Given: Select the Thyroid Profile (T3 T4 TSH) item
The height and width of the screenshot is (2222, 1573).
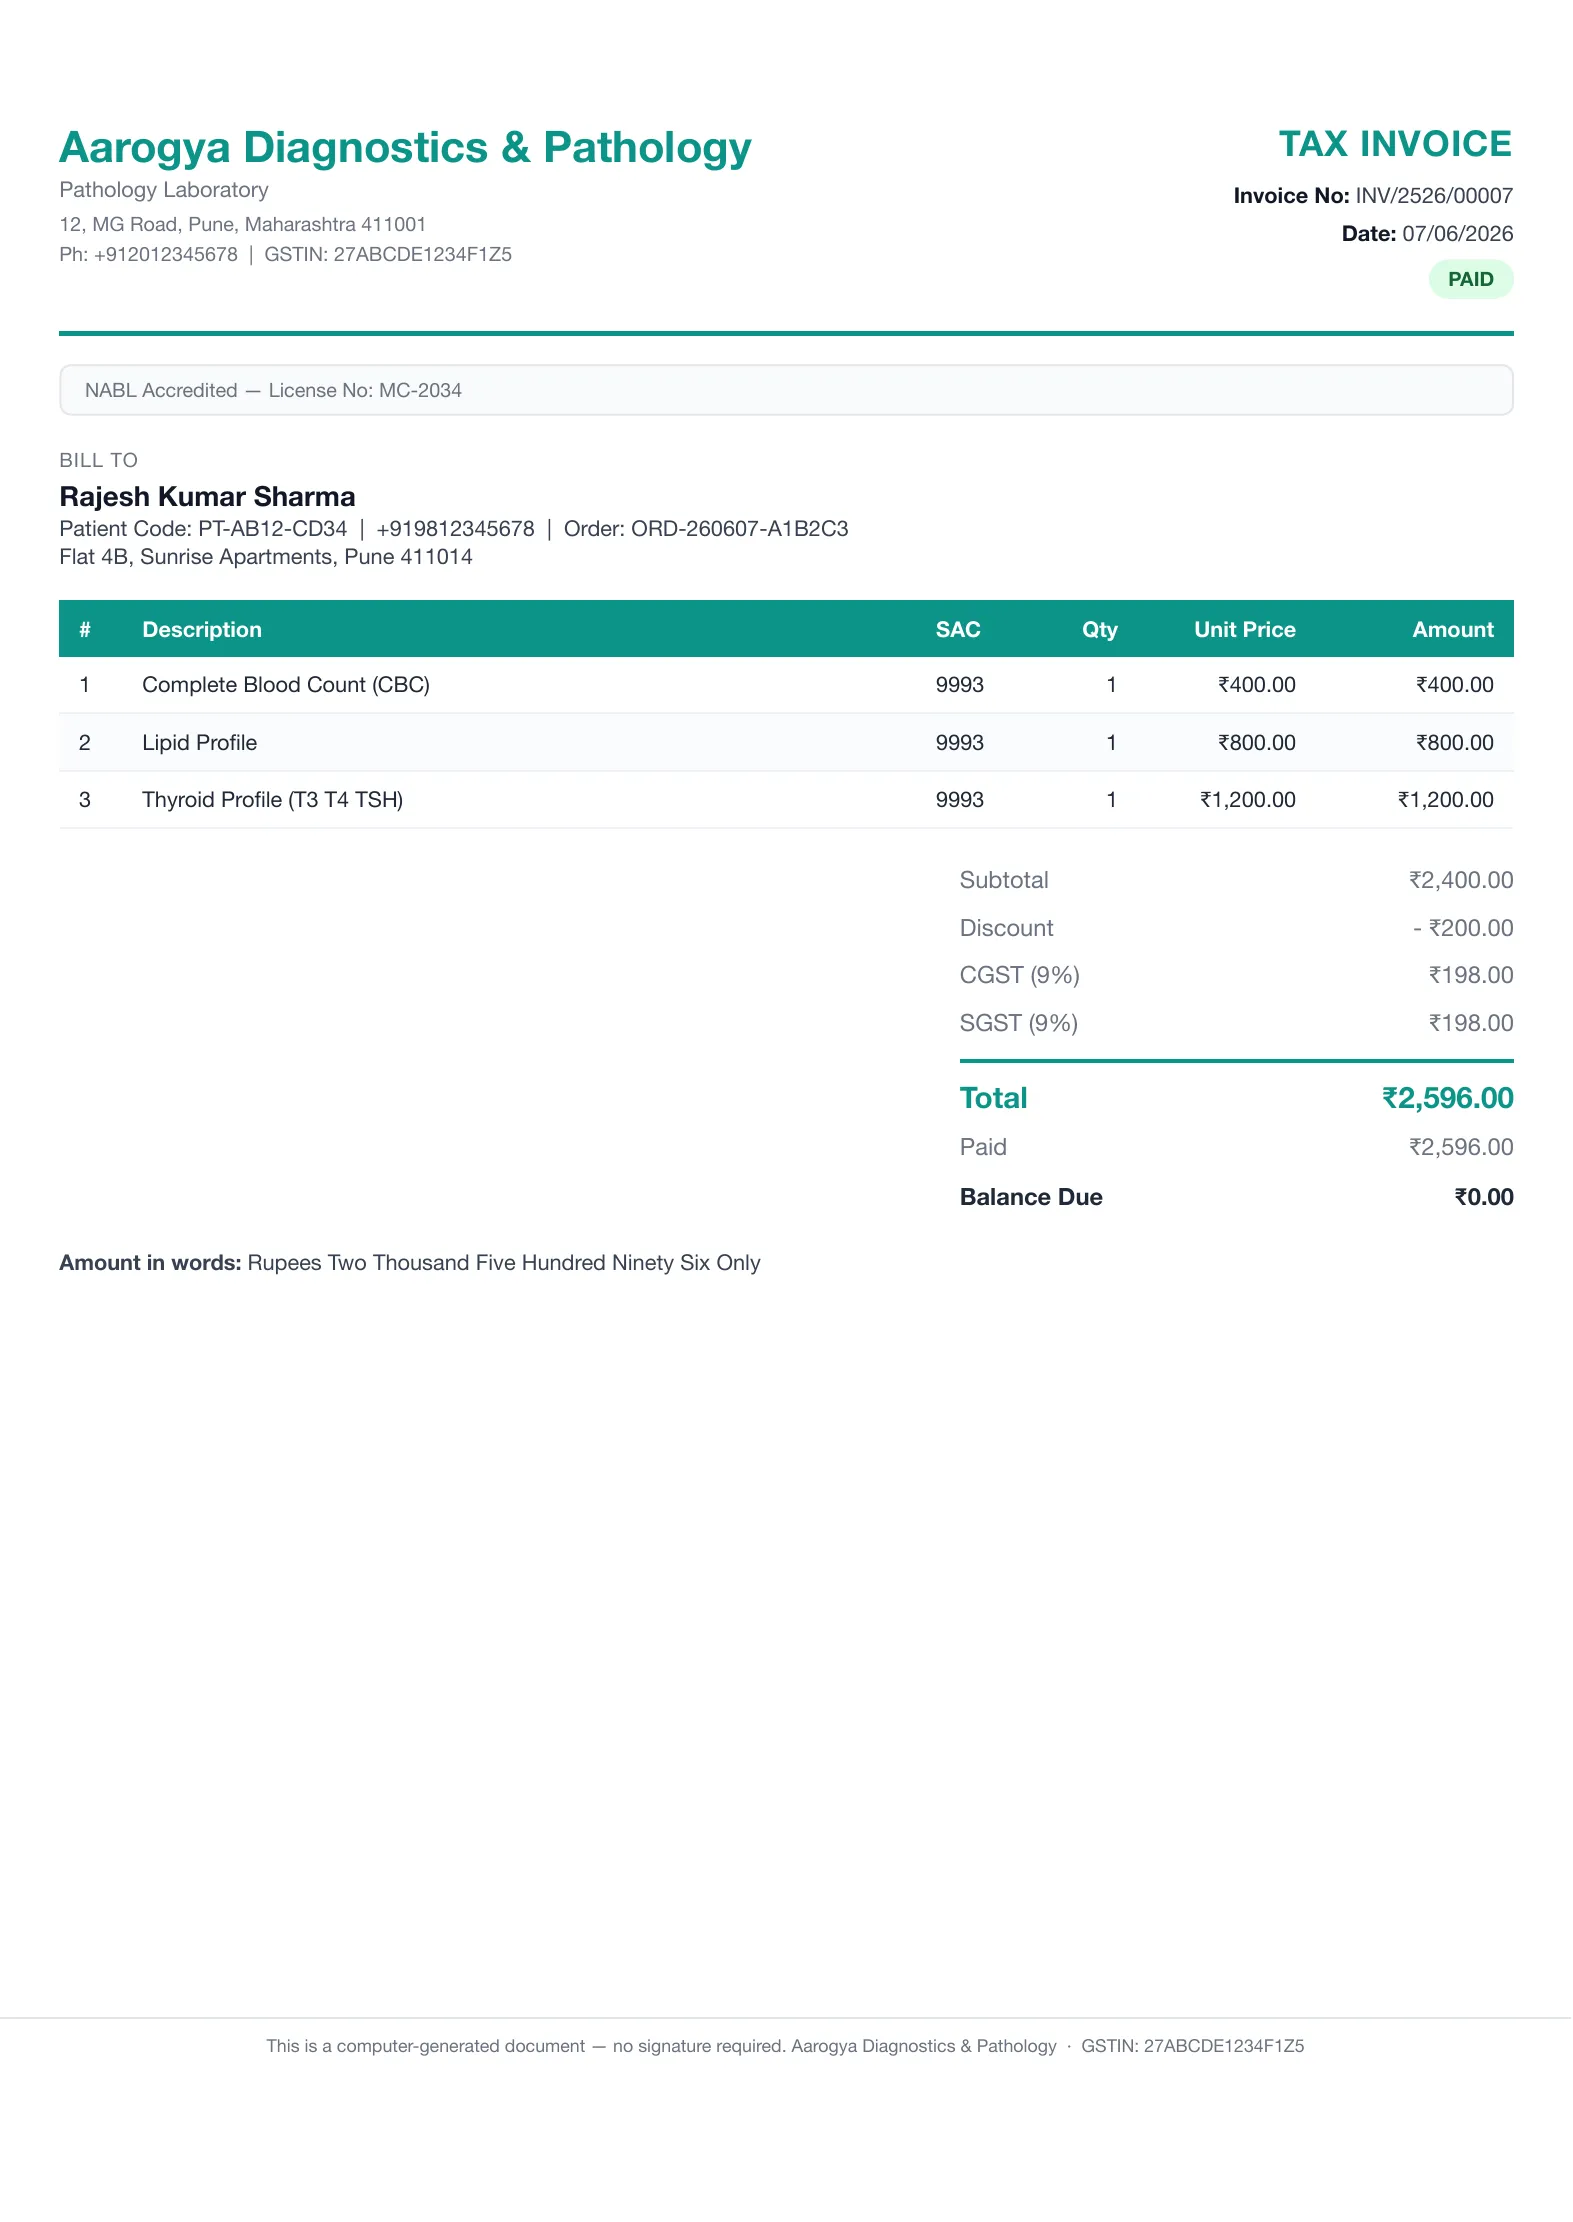Looking at the screenshot, I should pos(273,800).
